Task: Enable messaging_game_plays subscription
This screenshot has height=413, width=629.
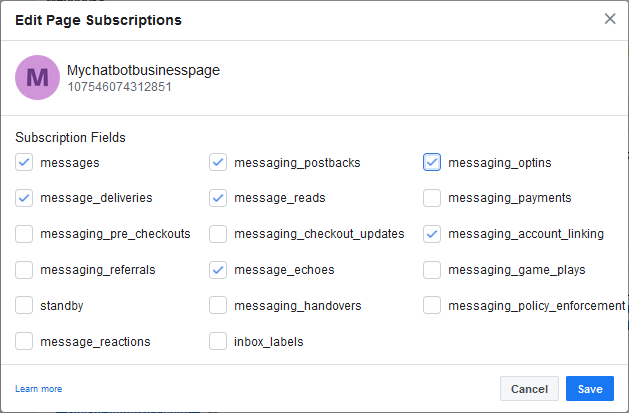Action: tap(432, 270)
